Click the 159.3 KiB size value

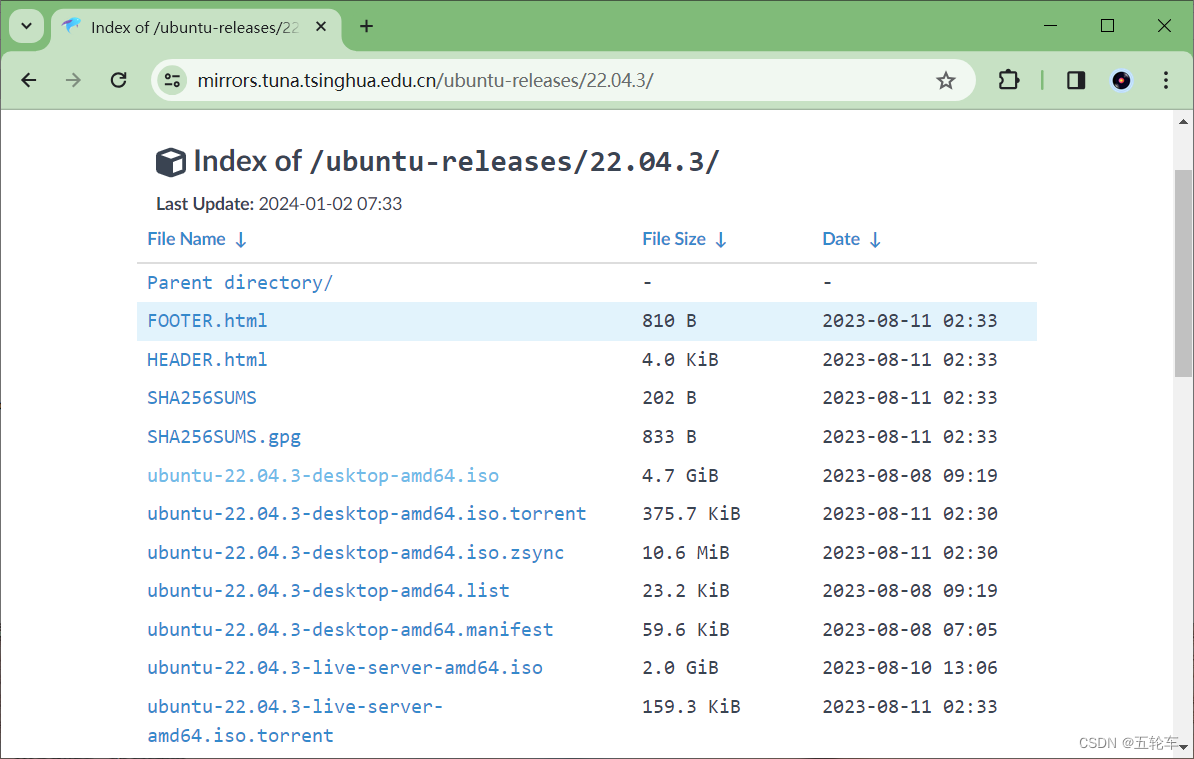click(x=691, y=706)
